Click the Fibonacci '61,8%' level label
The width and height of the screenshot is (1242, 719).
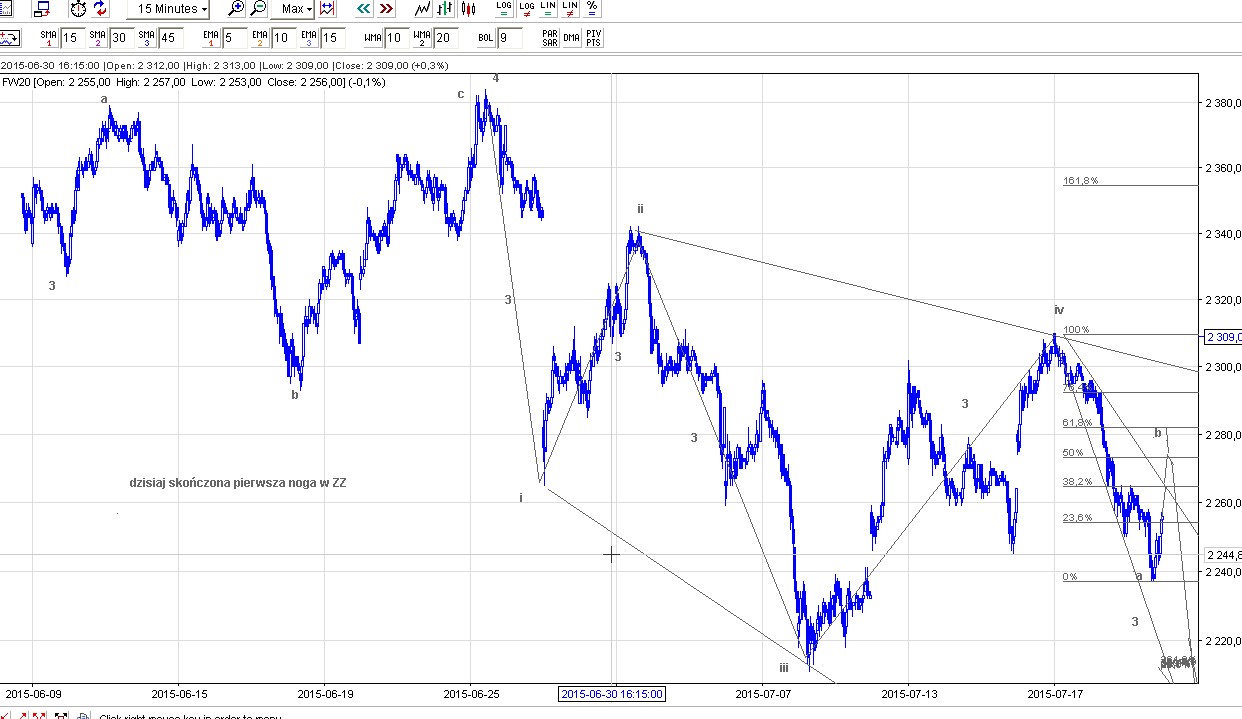[1077, 423]
